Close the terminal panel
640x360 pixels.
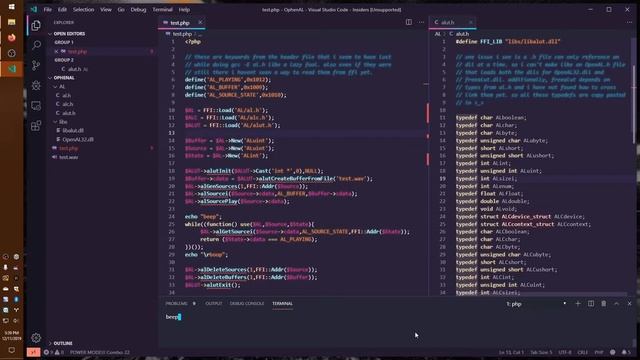click(x=629, y=304)
